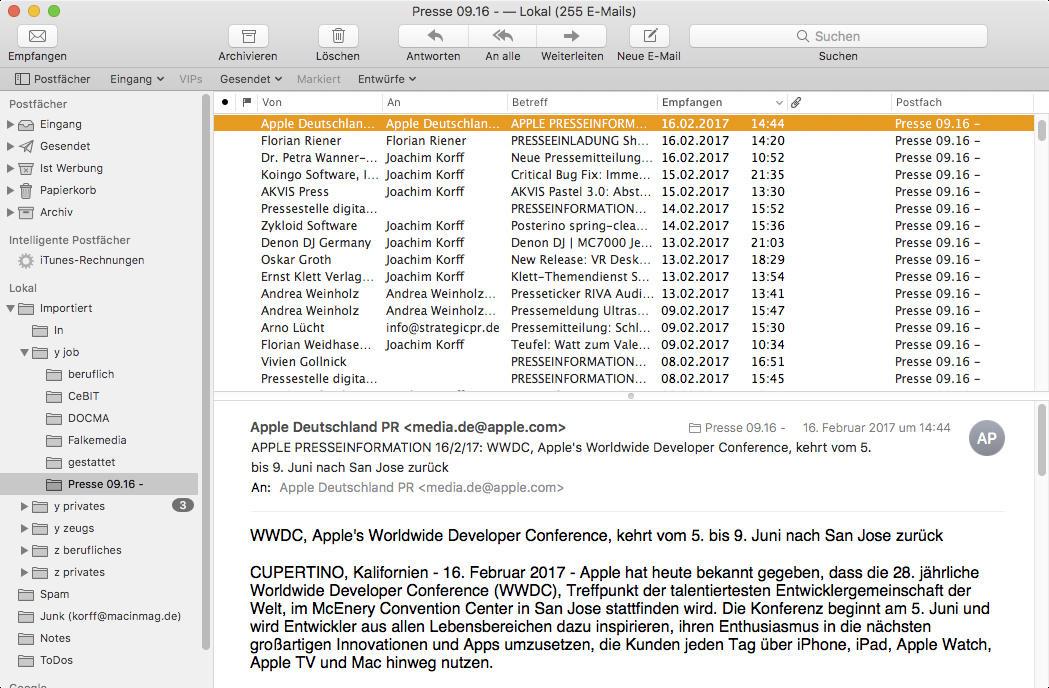
Task: Expand the Gesendet mailbox triangle
Action: pos(10,147)
